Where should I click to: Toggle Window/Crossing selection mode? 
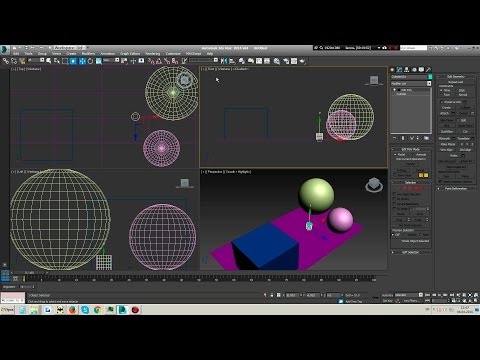pos(73,61)
